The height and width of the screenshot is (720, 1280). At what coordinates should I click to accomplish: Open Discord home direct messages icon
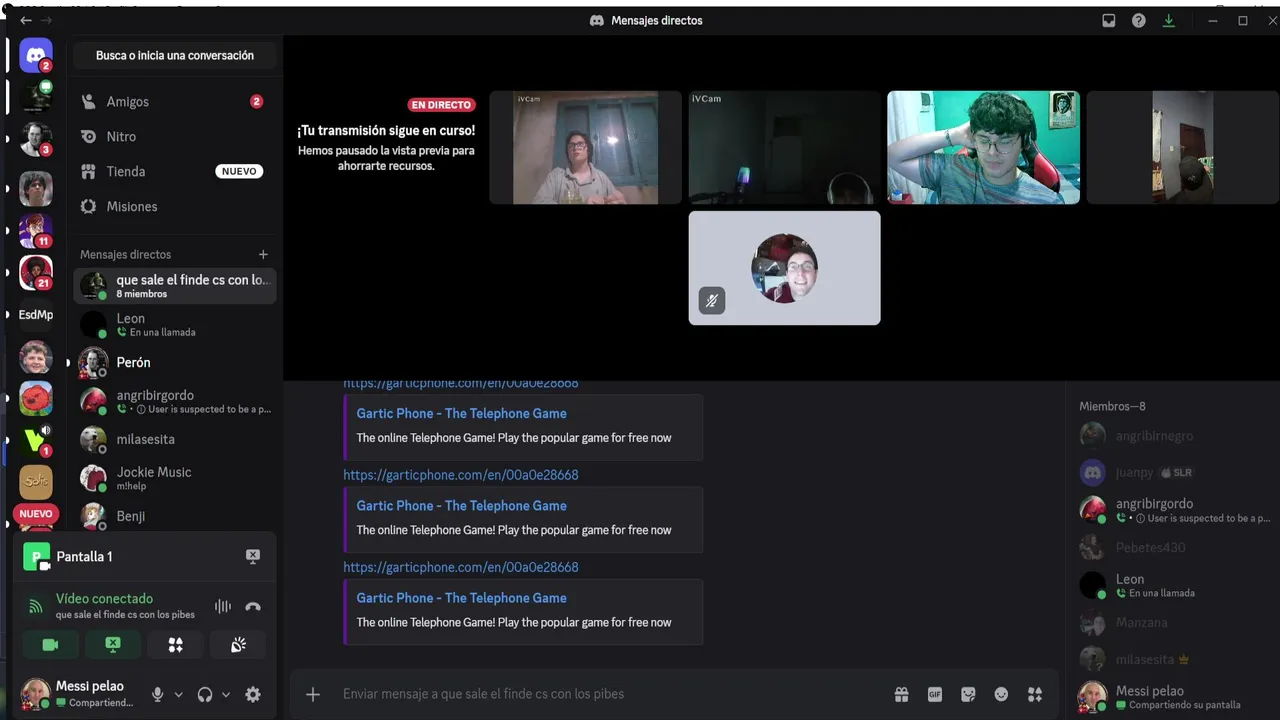pyautogui.click(x=36, y=55)
